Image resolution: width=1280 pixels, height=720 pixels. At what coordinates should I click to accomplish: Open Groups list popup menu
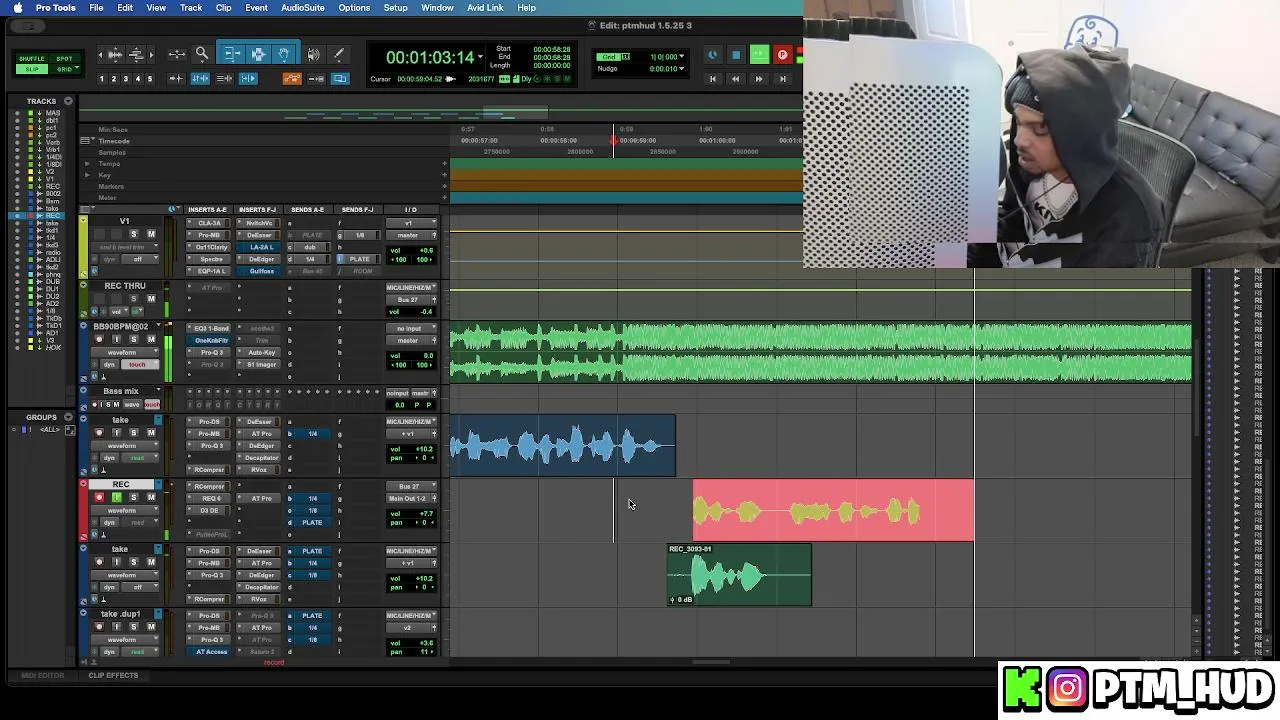point(68,417)
